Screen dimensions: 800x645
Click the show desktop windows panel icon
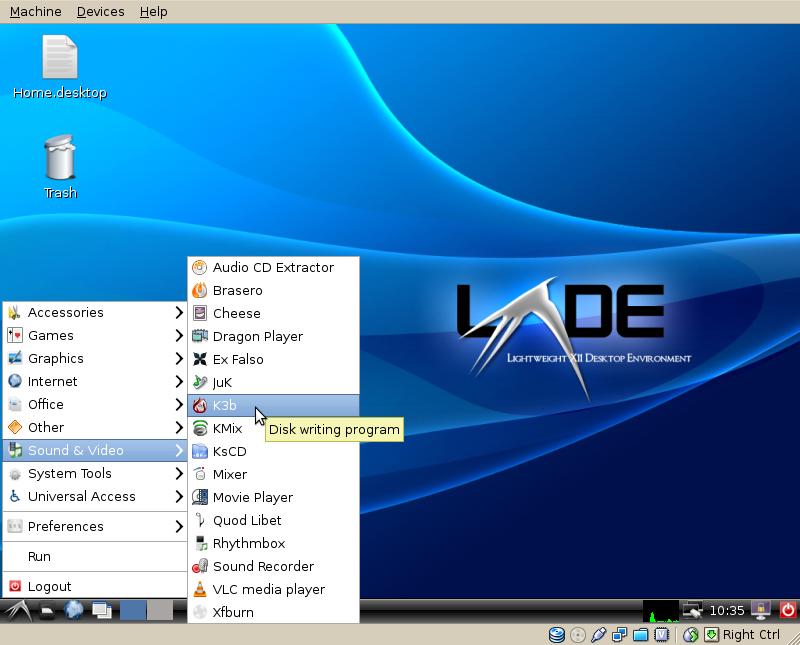pos(102,610)
